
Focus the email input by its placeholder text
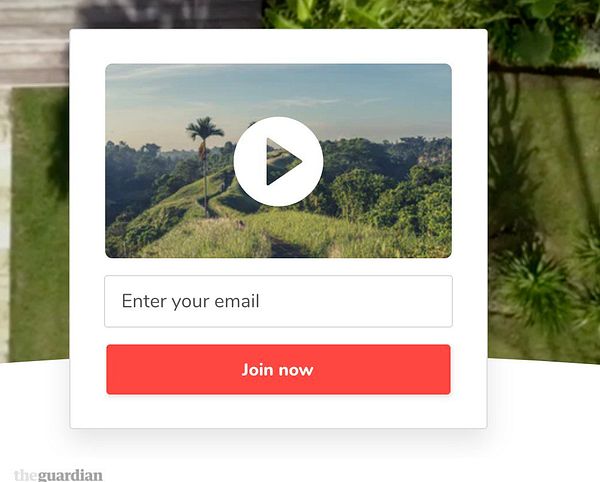tap(190, 301)
